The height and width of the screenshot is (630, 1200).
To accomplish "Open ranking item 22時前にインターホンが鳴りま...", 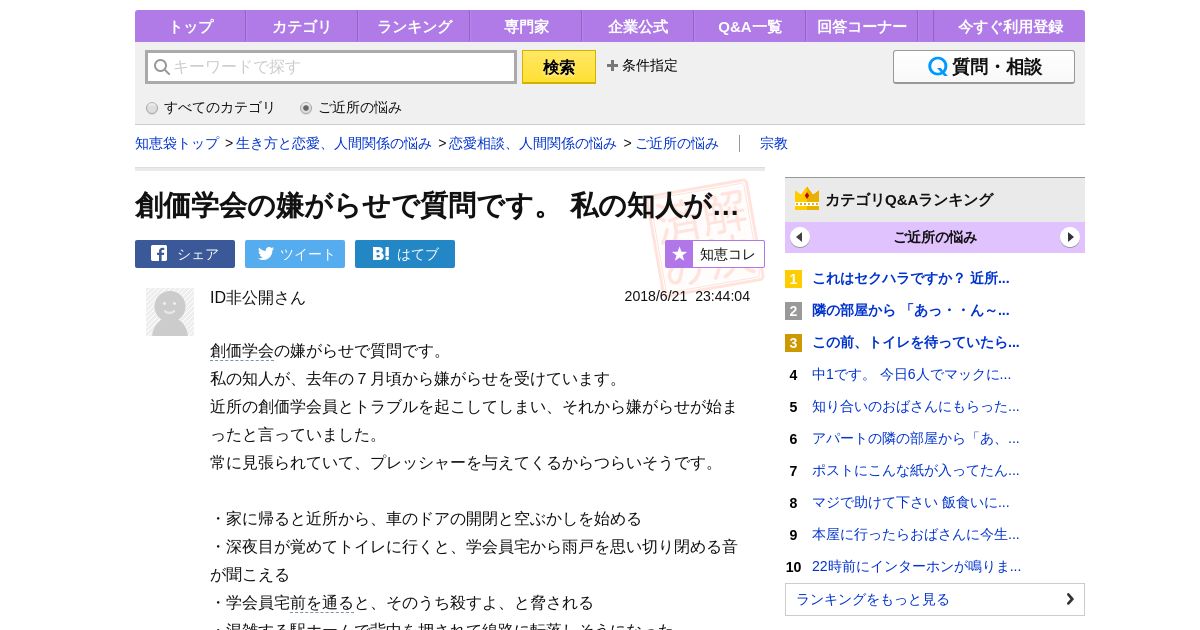I will point(917,567).
